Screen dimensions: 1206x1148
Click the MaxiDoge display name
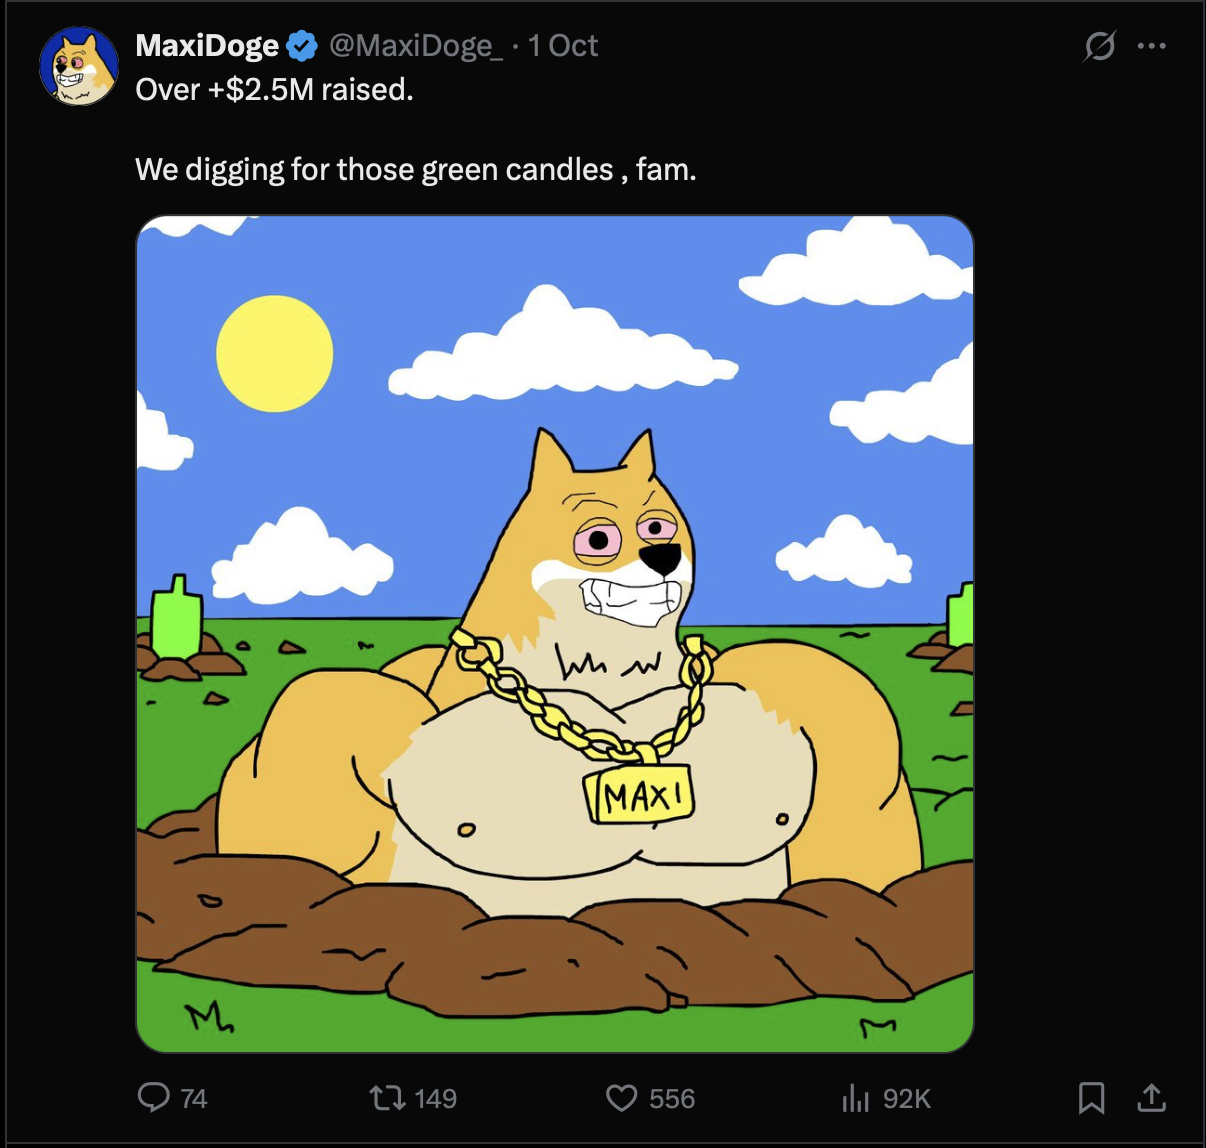[x=207, y=46]
